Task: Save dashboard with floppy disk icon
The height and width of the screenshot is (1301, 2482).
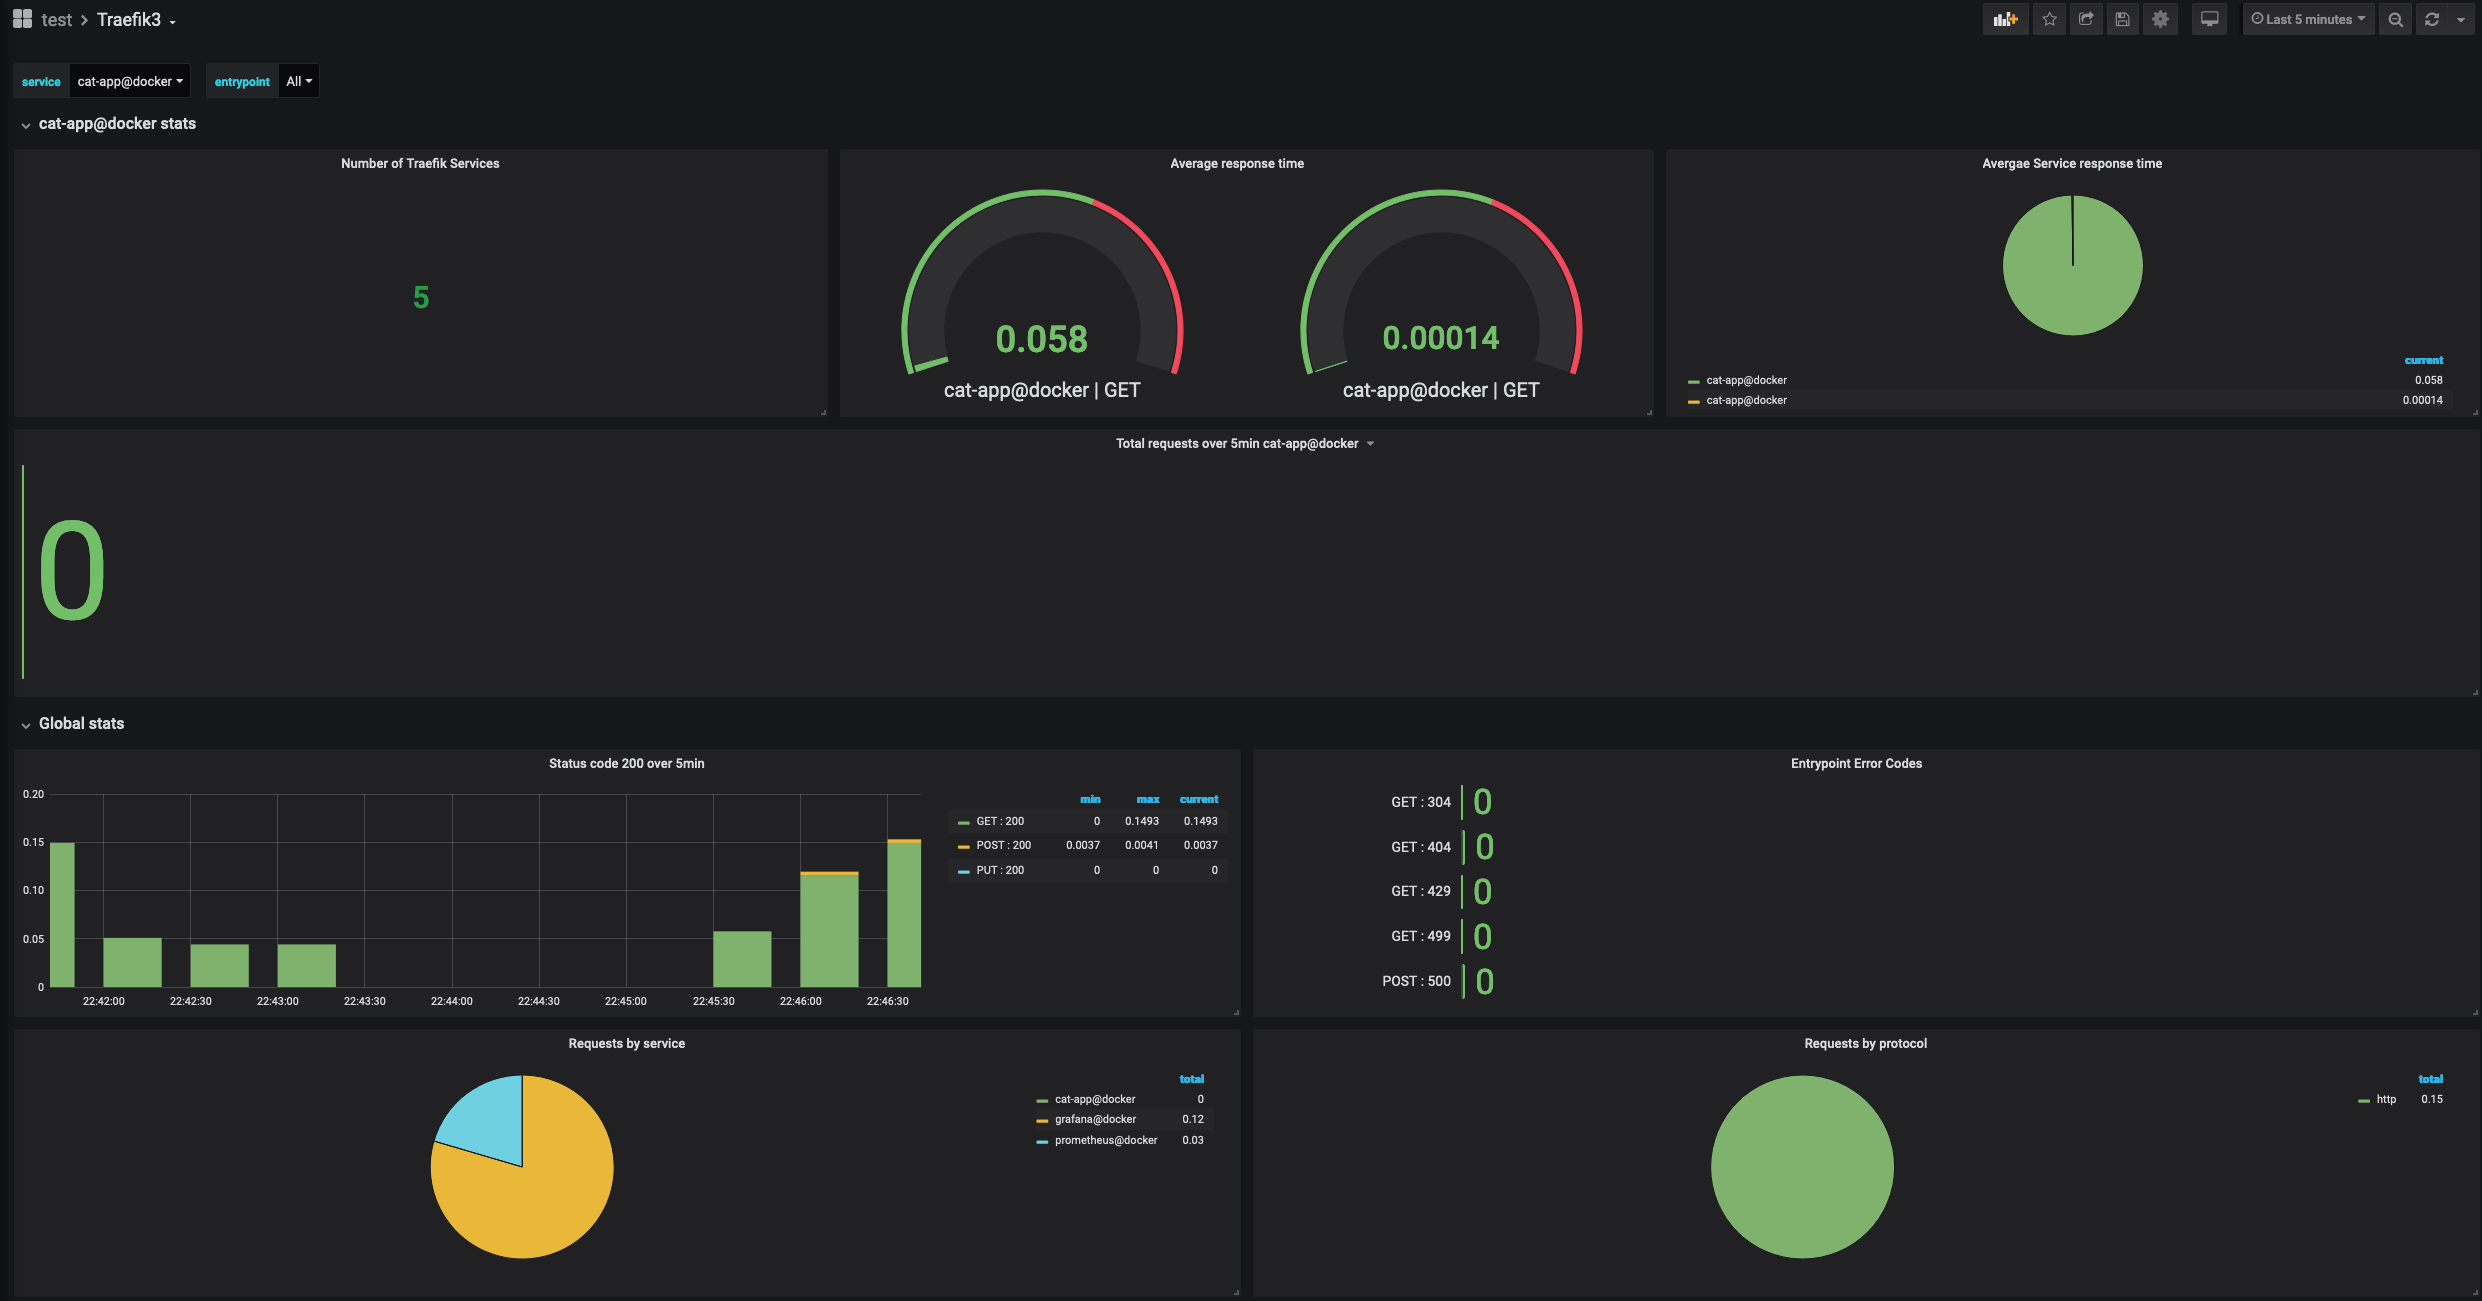Action: pos(2122,19)
